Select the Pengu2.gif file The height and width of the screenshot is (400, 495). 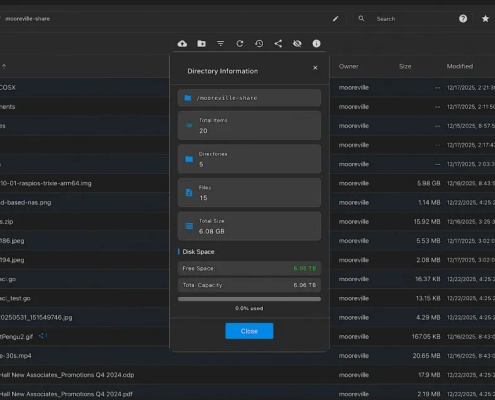click(16, 337)
